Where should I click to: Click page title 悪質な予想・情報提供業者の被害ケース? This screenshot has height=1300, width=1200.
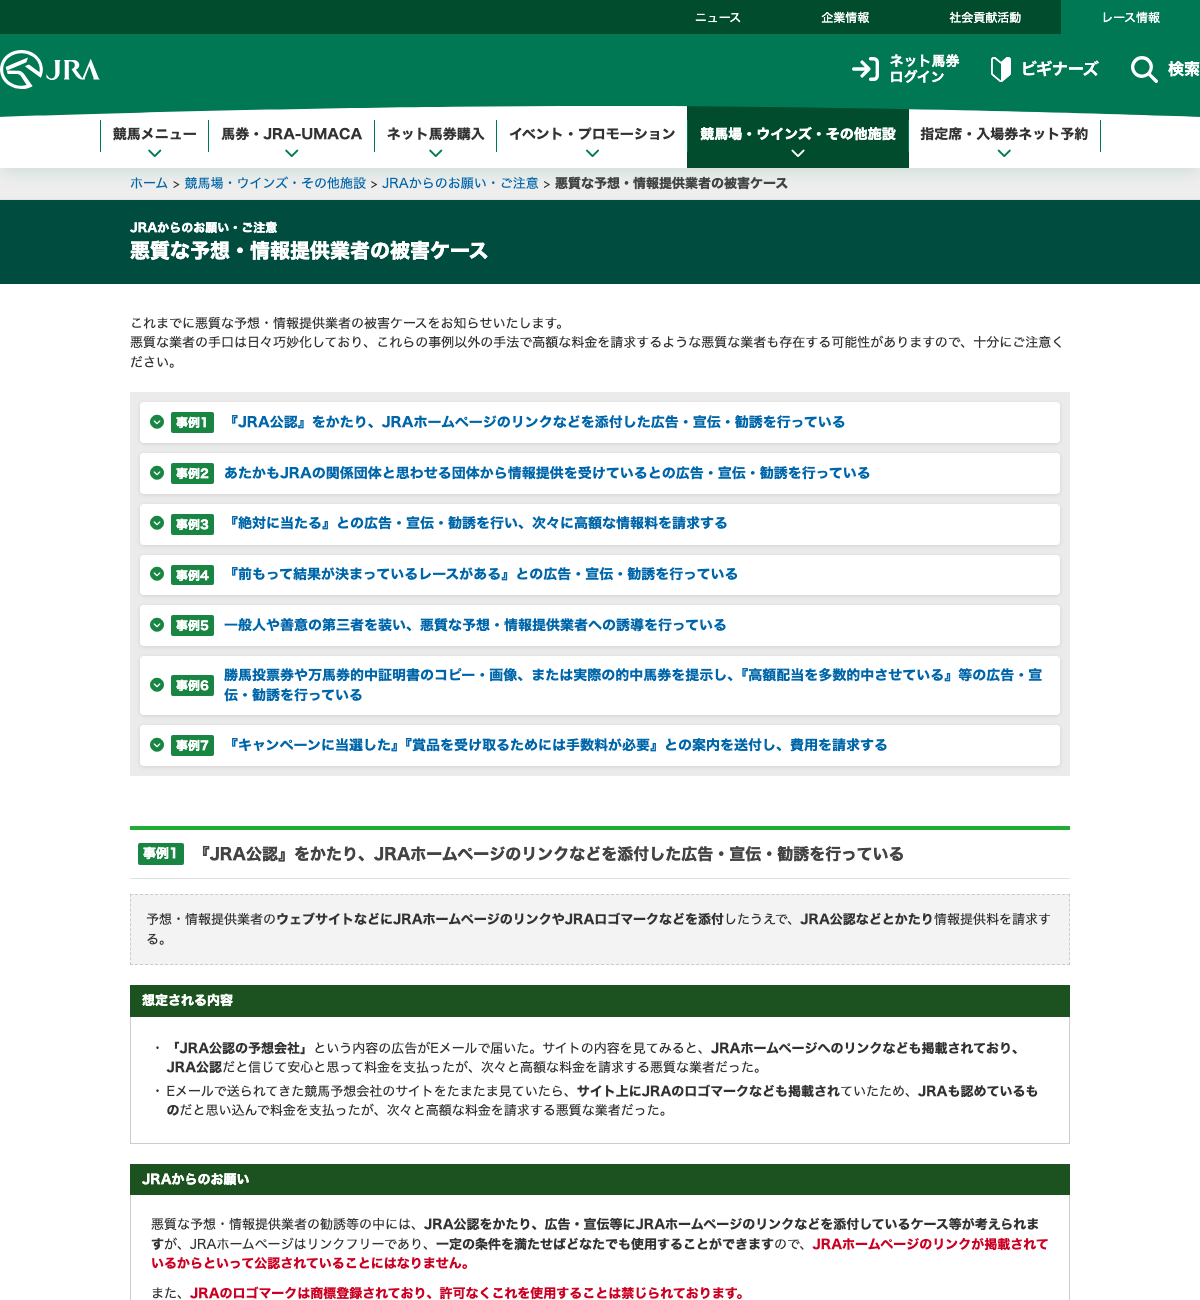pyautogui.click(x=309, y=251)
